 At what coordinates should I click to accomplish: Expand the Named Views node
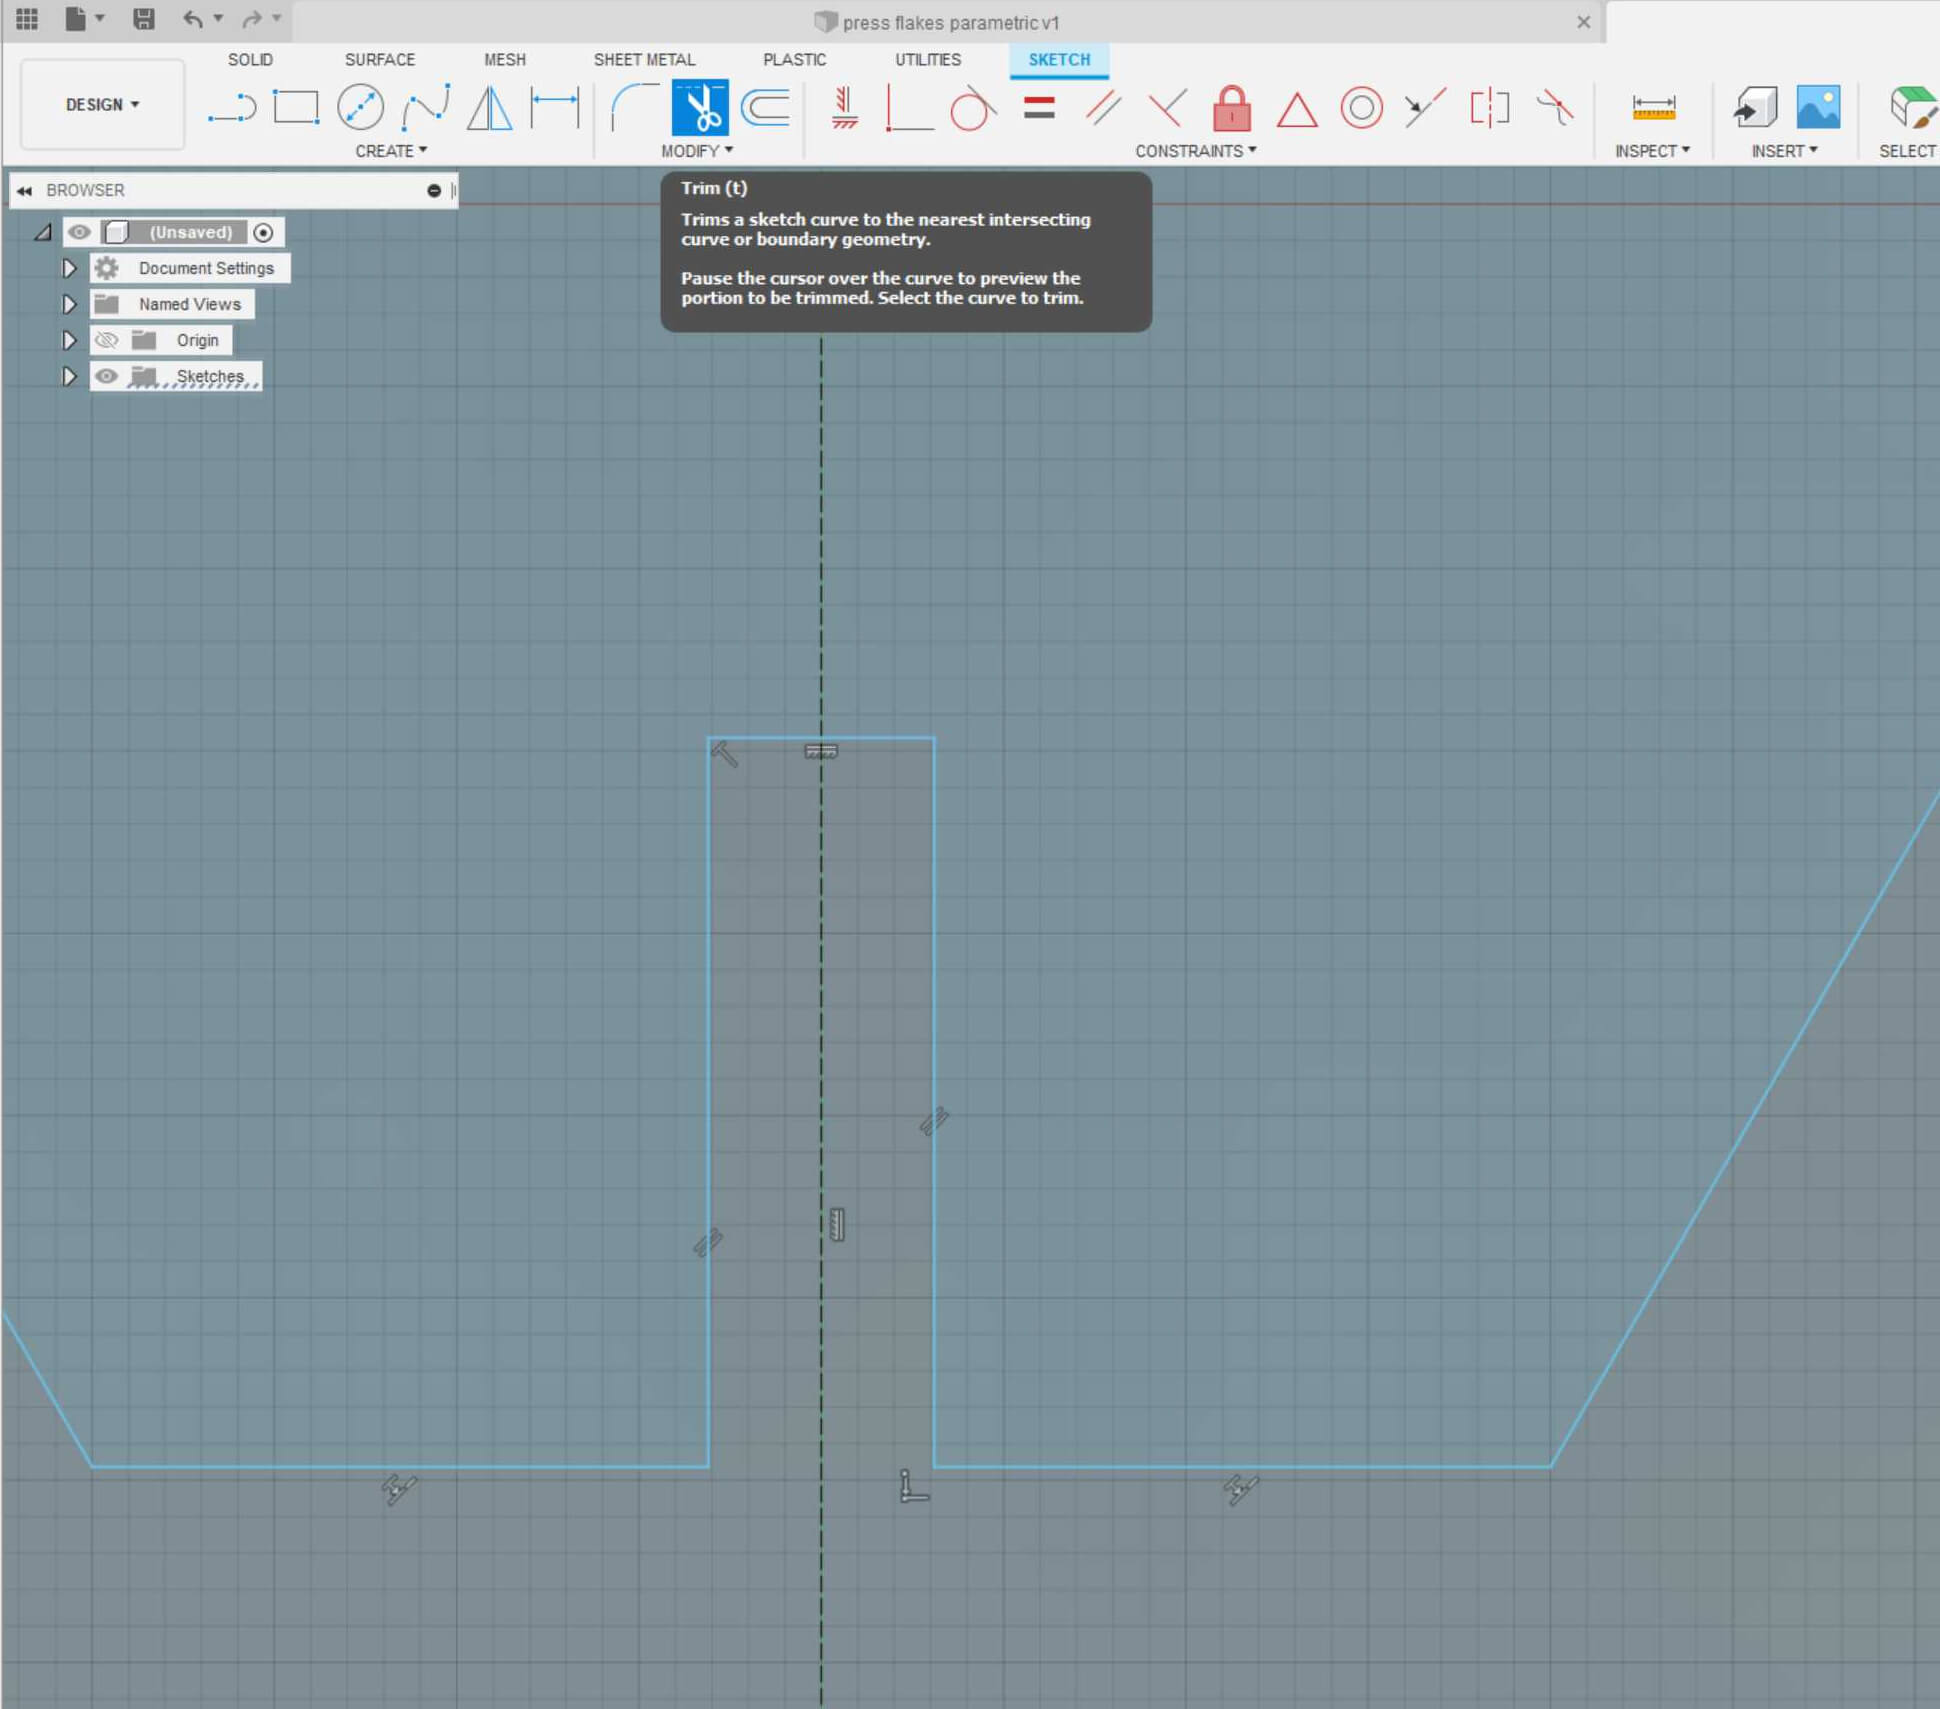click(x=69, y=304)
